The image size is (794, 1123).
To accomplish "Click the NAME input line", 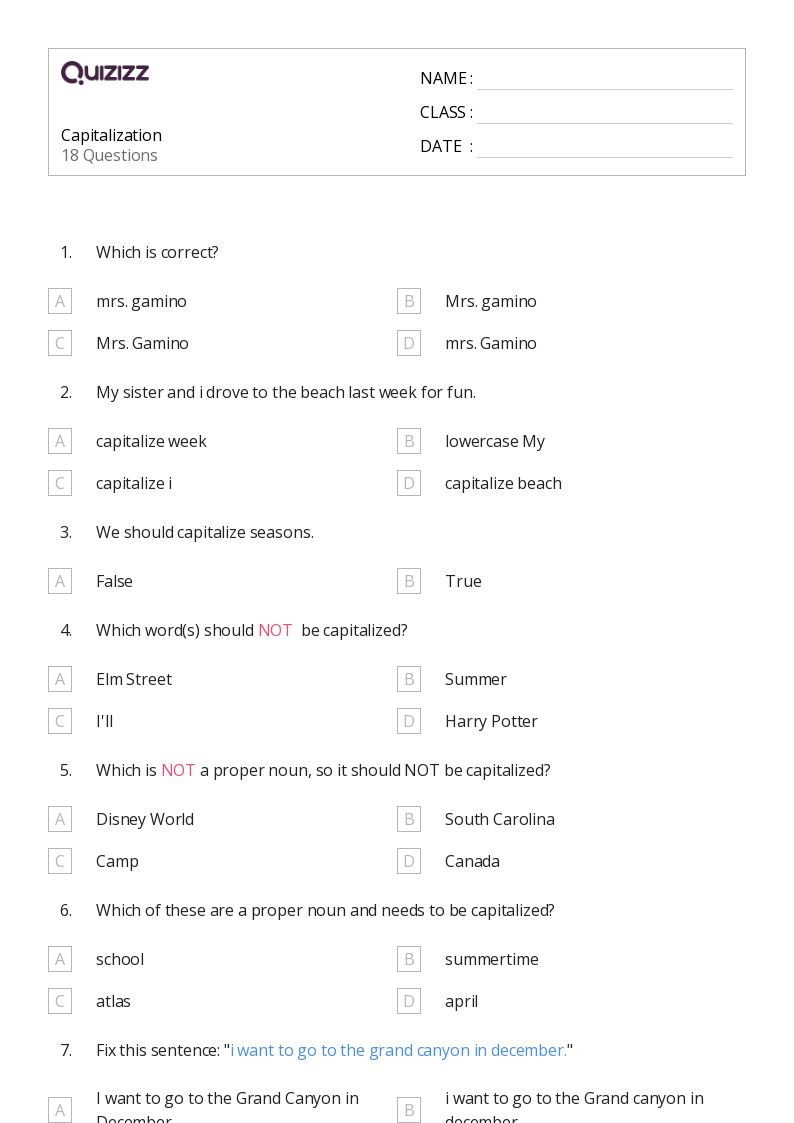I will 604,79.
